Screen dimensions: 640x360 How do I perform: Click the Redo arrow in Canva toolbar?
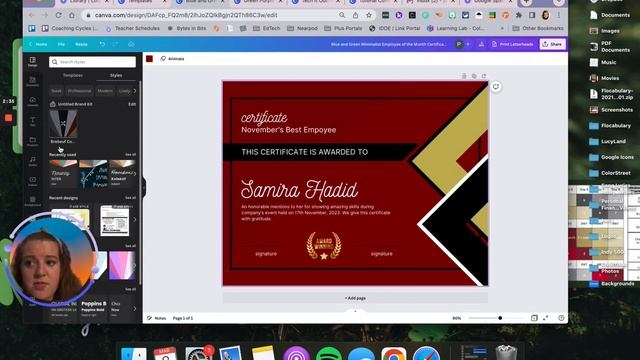116,44
